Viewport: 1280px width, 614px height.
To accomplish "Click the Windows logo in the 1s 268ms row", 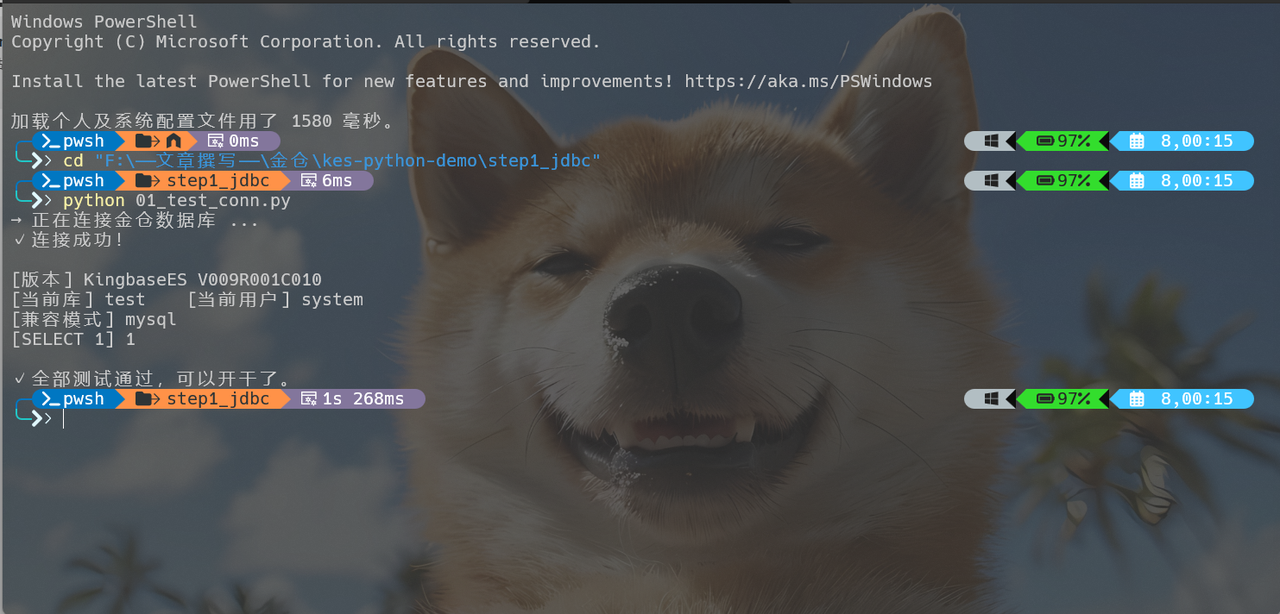I will point(991,399).
